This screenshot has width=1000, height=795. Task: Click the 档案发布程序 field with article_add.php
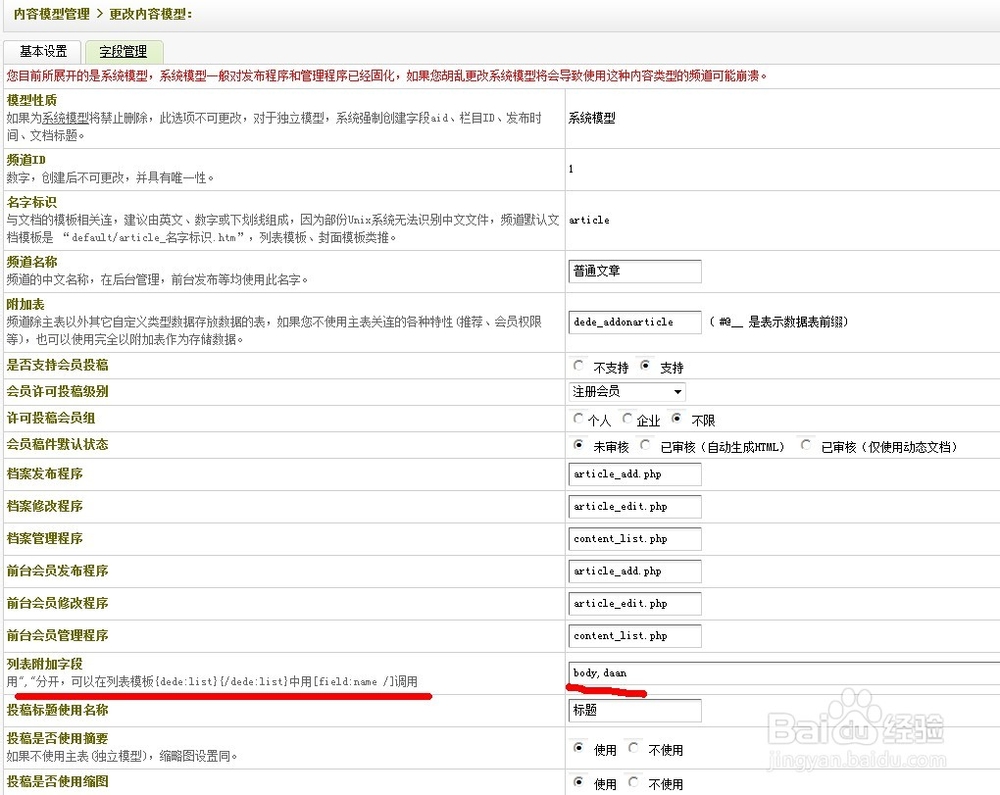[634, 474]
